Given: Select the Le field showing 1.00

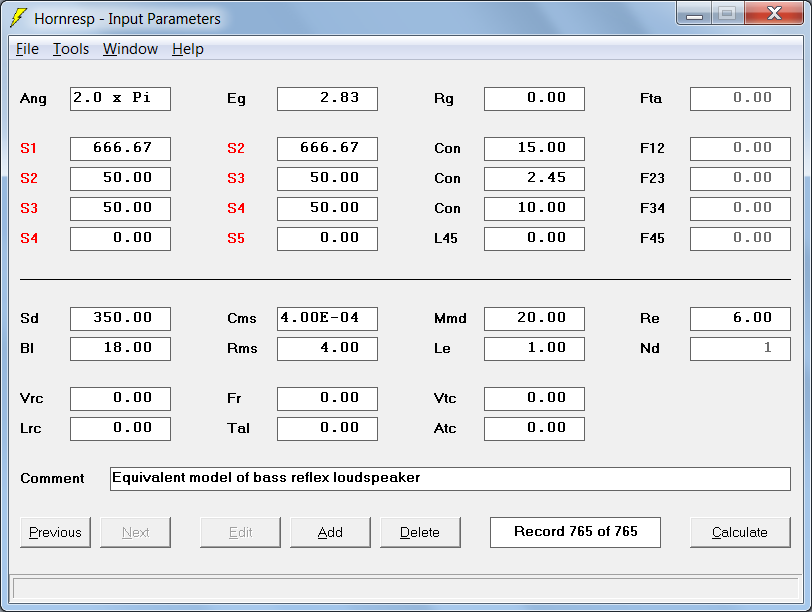Looking at the screenshot, I should click(534, 349).
